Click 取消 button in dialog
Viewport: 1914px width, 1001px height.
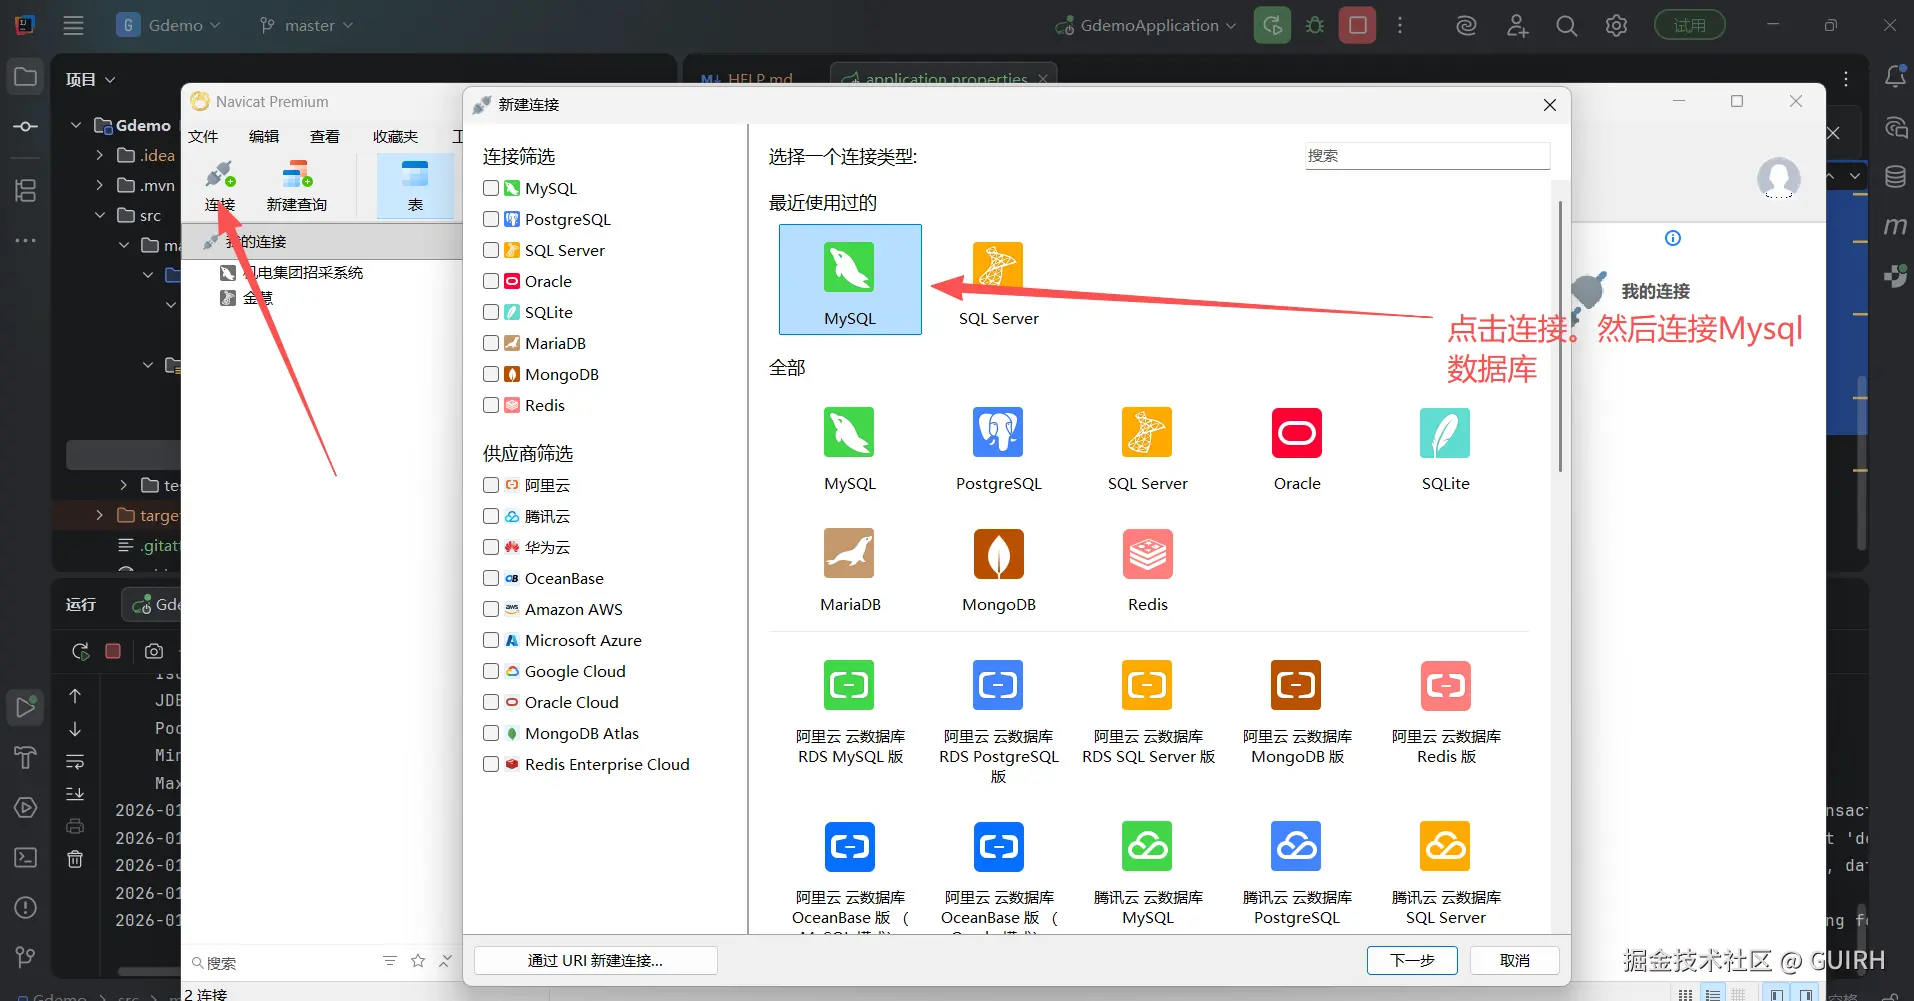pyautogui.click(x=1515, y=960)
